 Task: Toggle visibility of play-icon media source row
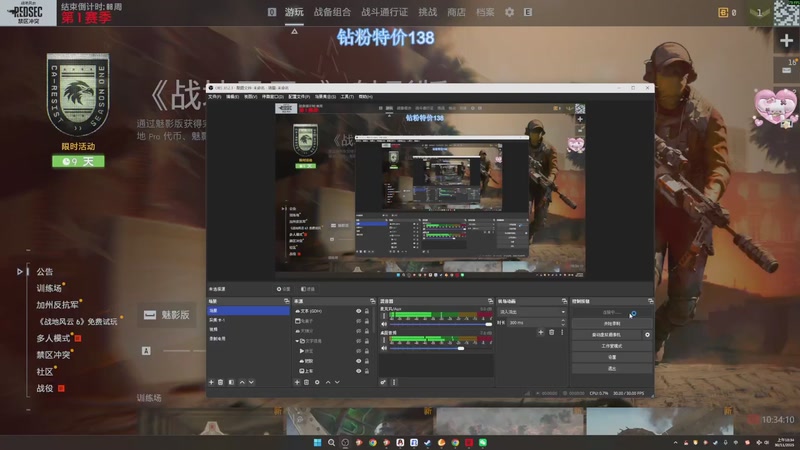[358, 351]
